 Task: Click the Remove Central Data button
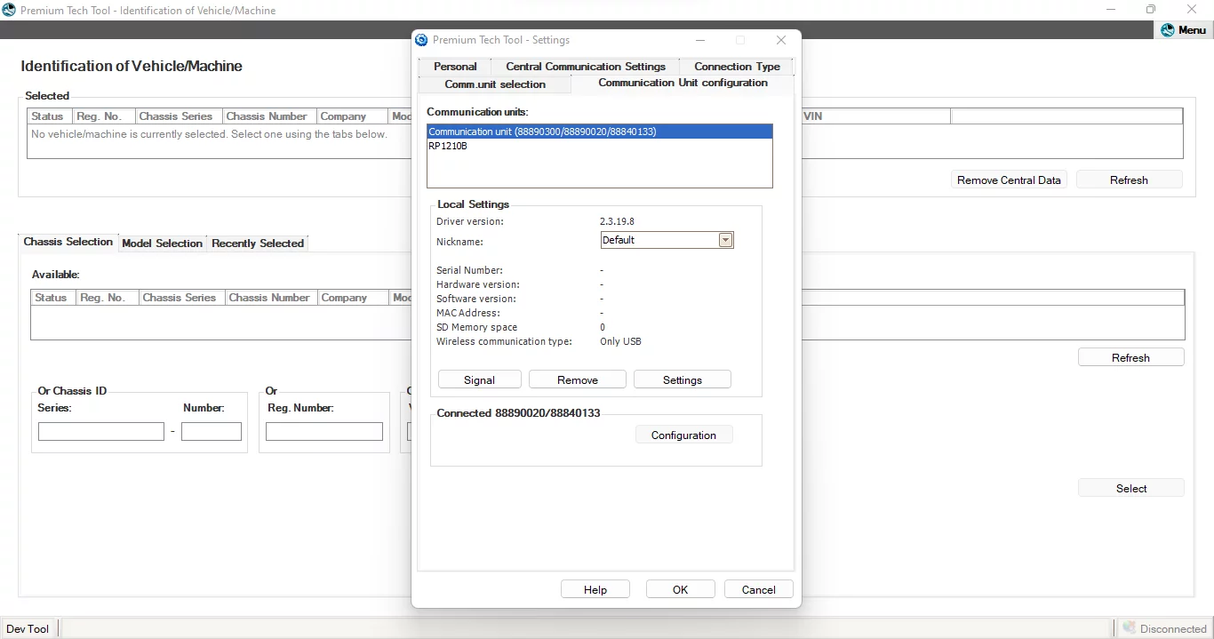(1008, 179)
